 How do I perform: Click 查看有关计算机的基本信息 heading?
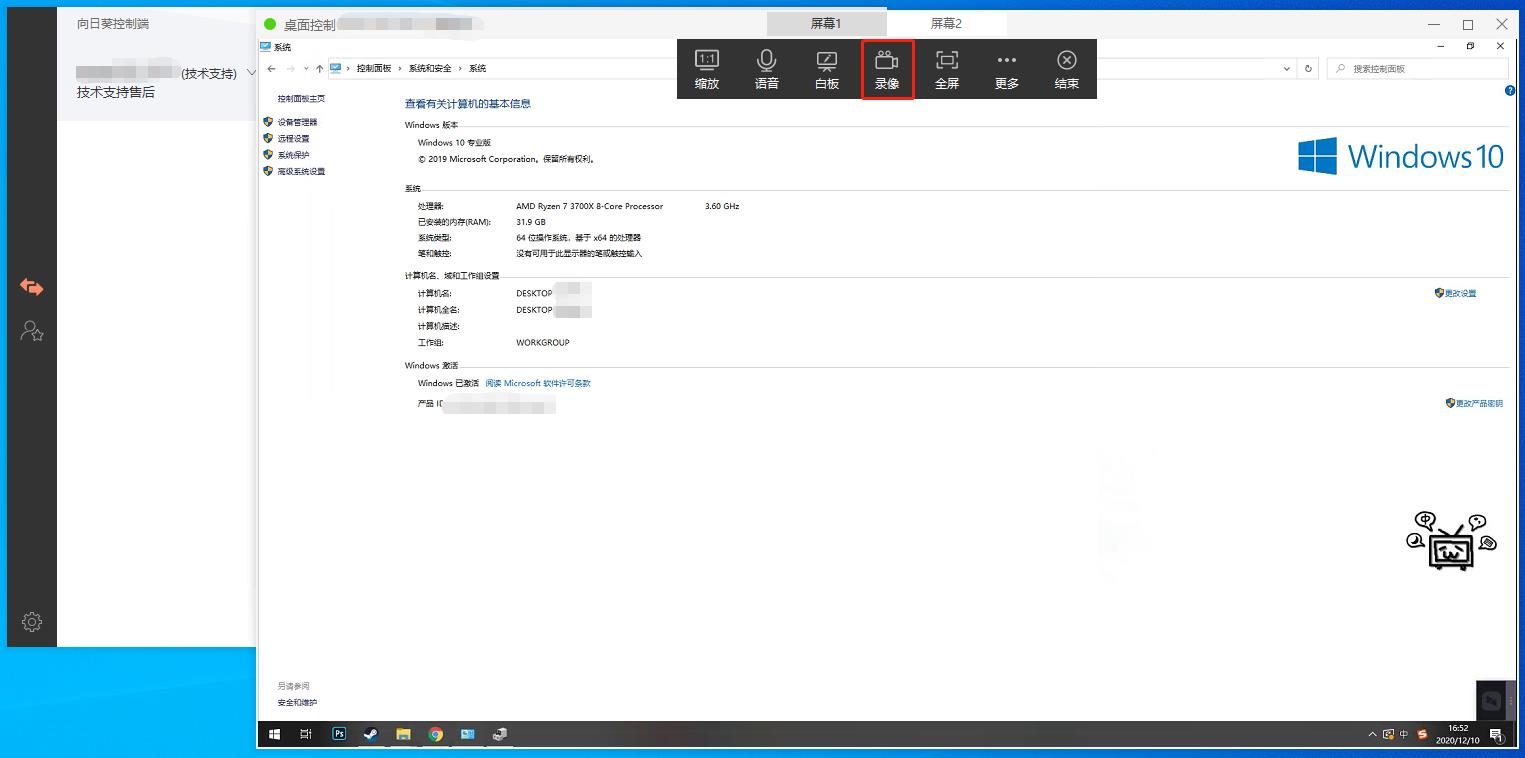tap(467, 103)
